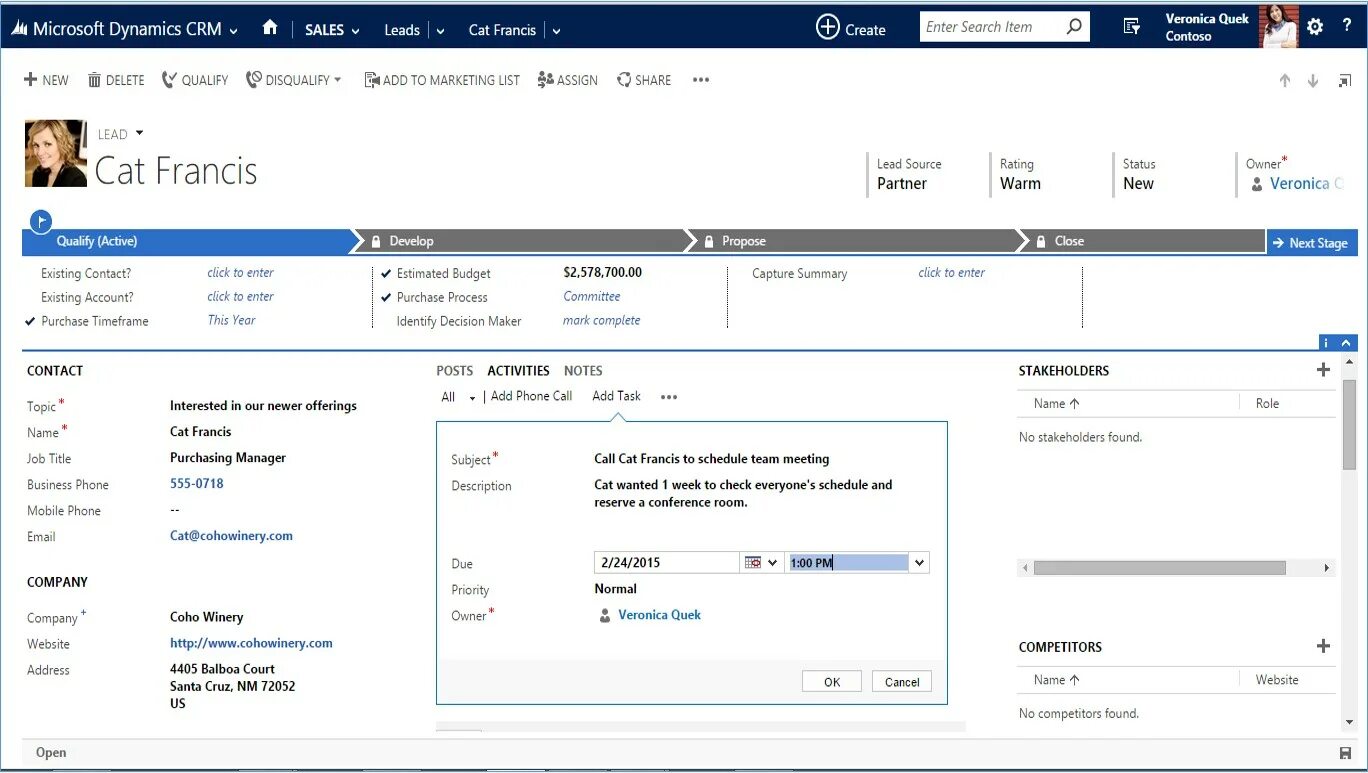Screen dimensions: 1368x773
Task: Click QUALIFY in the command bar
Action: point(195,80)
